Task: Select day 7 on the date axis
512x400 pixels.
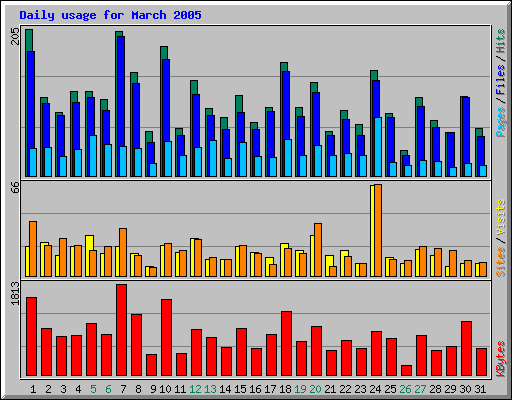Action: point(123,389)
